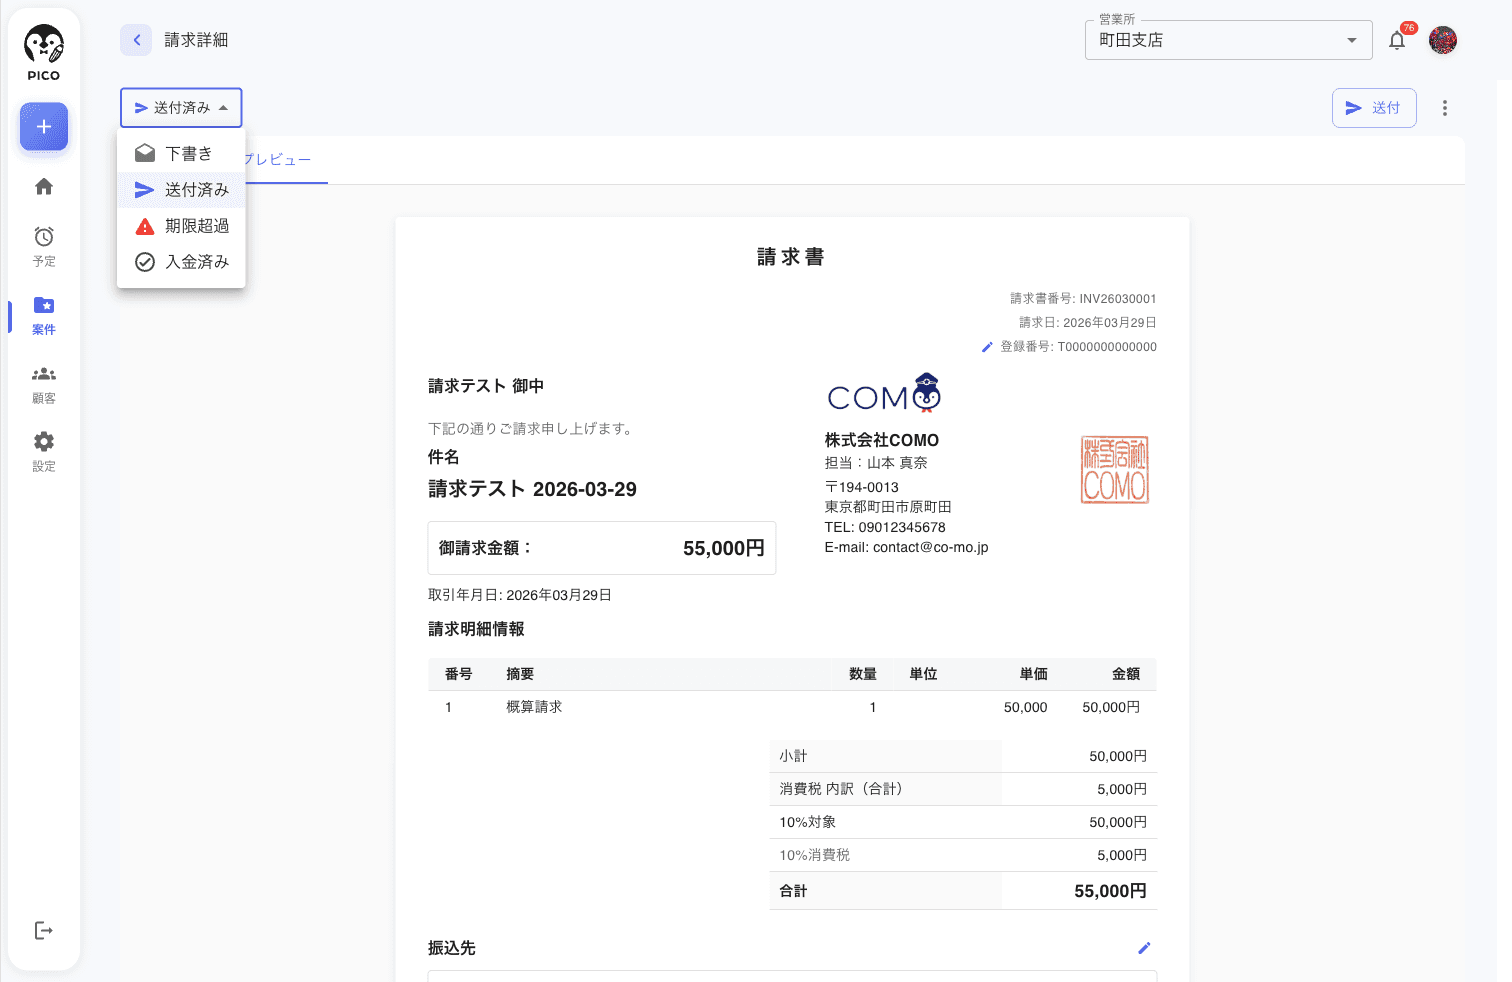Switch to the プレビュー tab
Image resolution: width=1512 pixels, height=982 pixels.
click(x=278, y=160)
